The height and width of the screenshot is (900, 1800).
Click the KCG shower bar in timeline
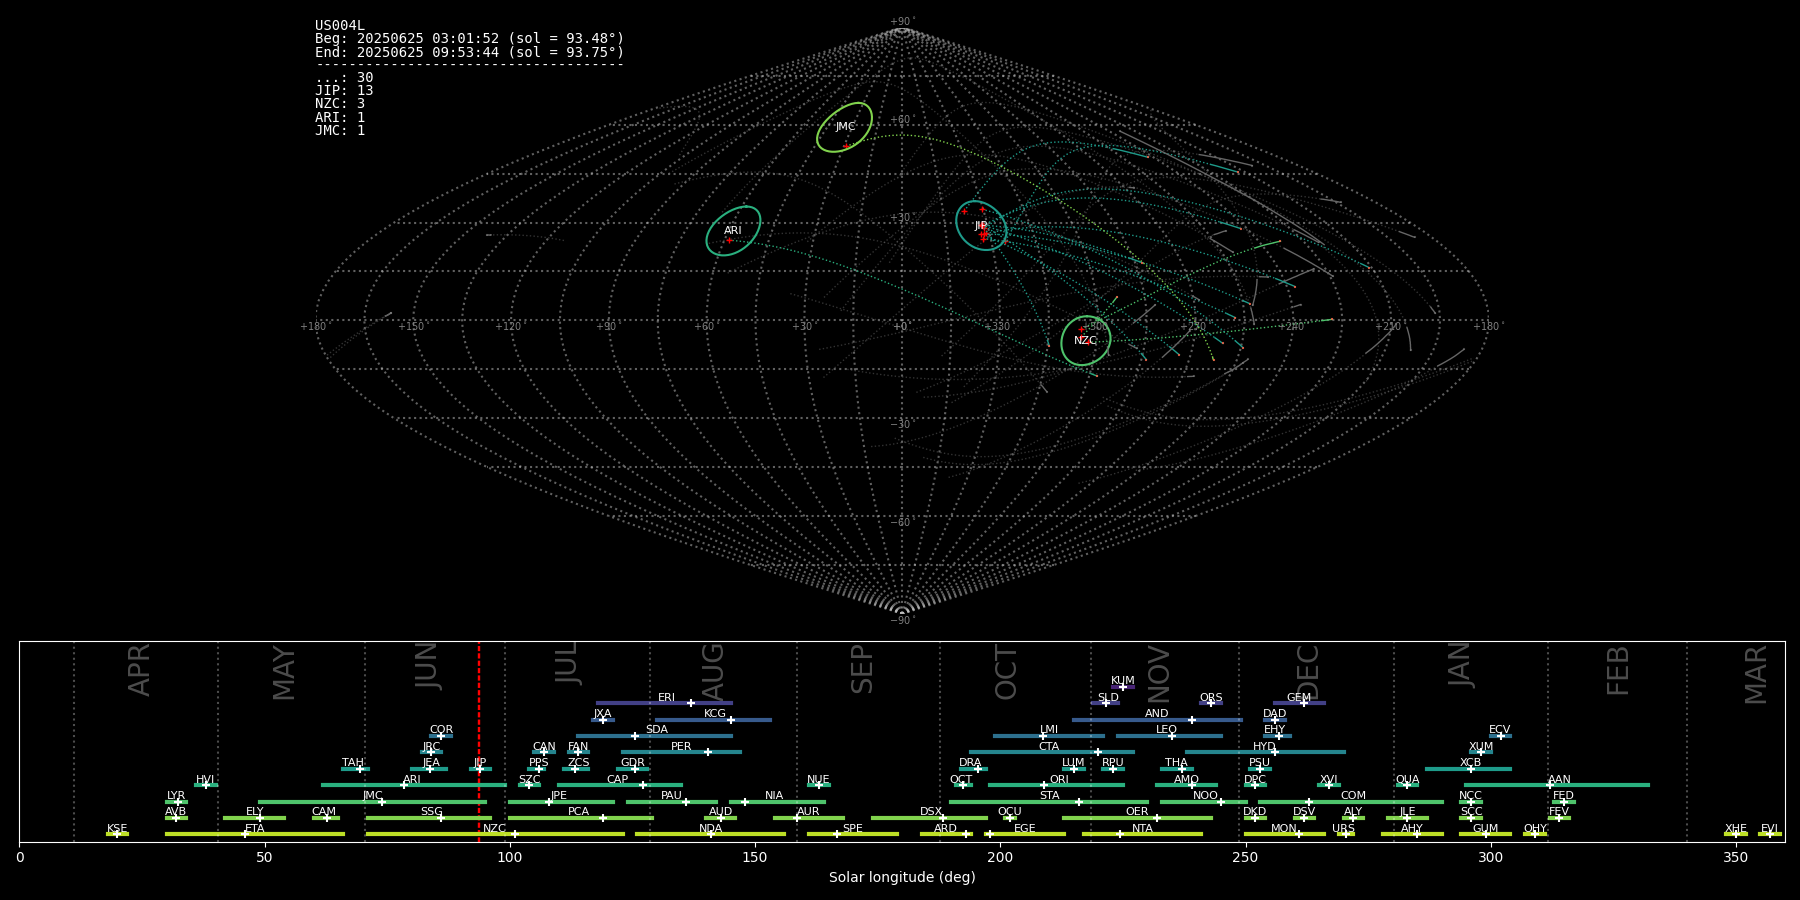click(x=713, y=720)
